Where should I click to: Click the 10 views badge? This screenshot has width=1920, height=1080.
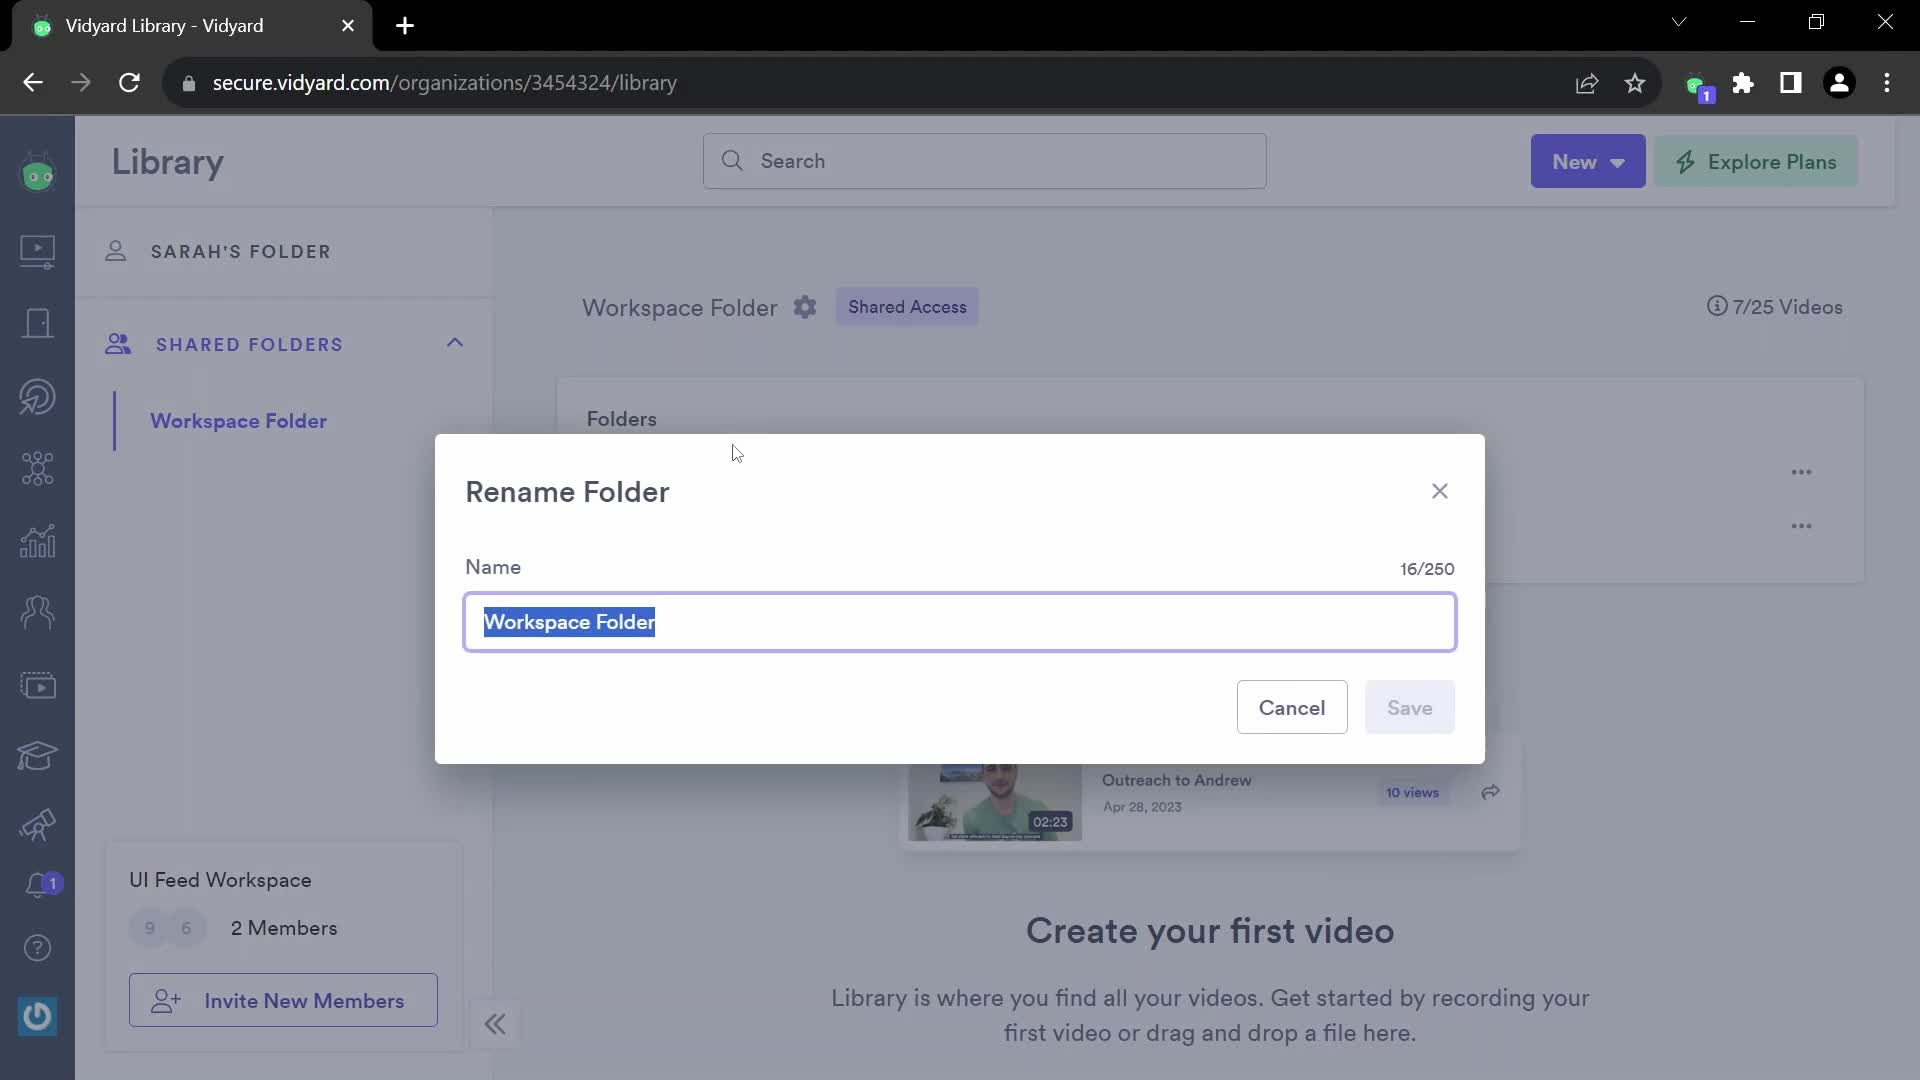tap(1412, 793)
